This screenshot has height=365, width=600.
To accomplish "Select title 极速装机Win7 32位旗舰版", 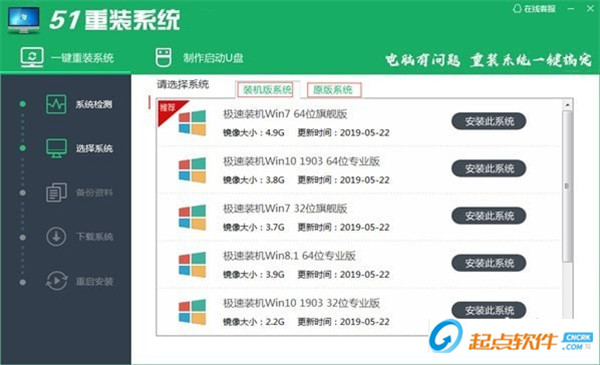I will 285,209.
